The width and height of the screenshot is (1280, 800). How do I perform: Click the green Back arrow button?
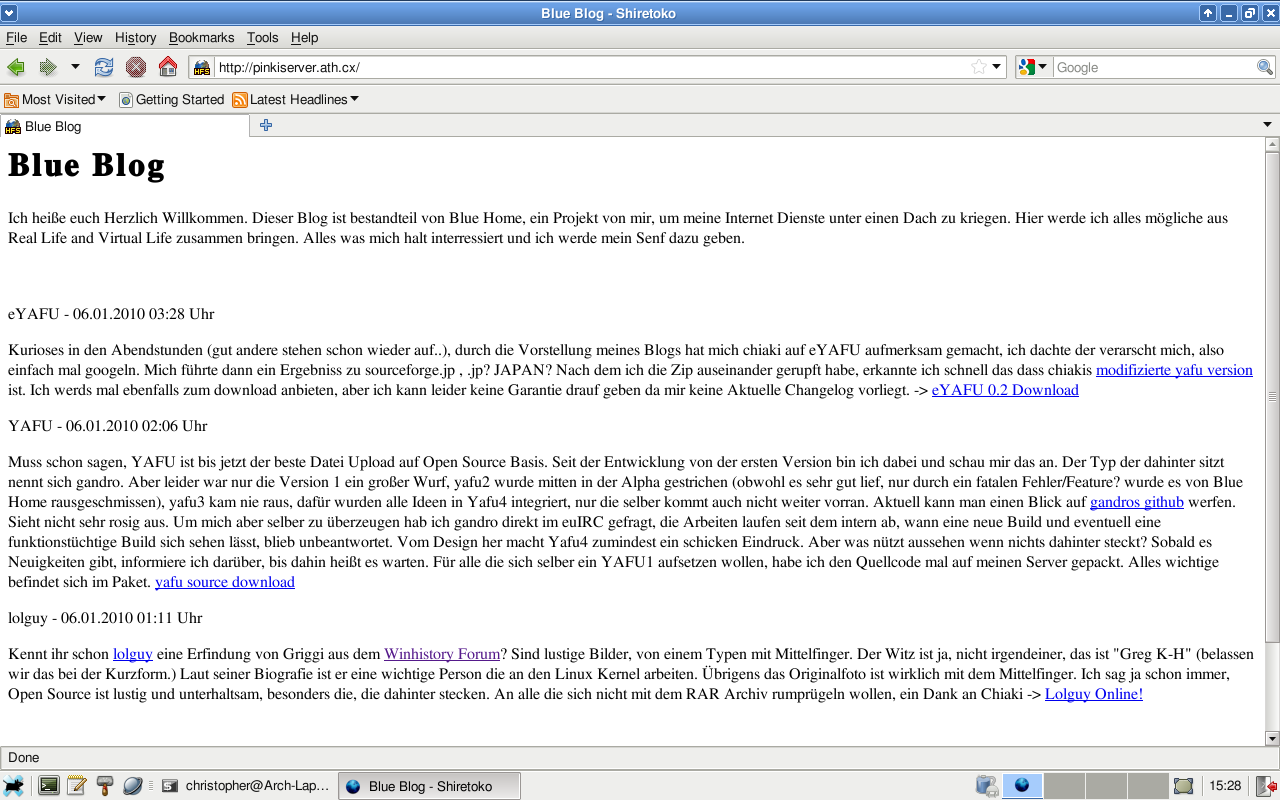(x=16, y=67)
